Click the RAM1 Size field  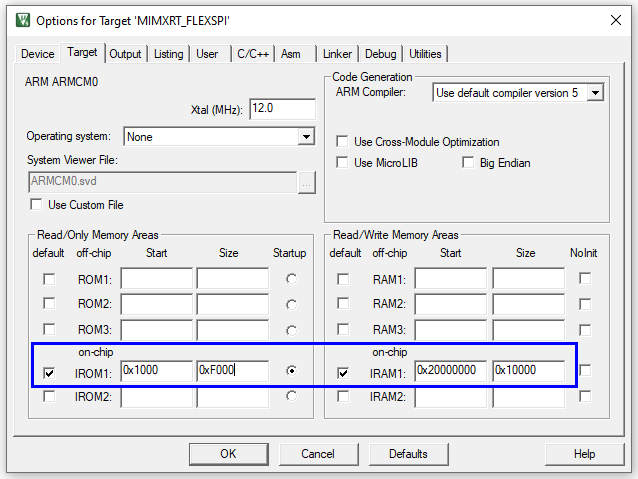(529, 279)
